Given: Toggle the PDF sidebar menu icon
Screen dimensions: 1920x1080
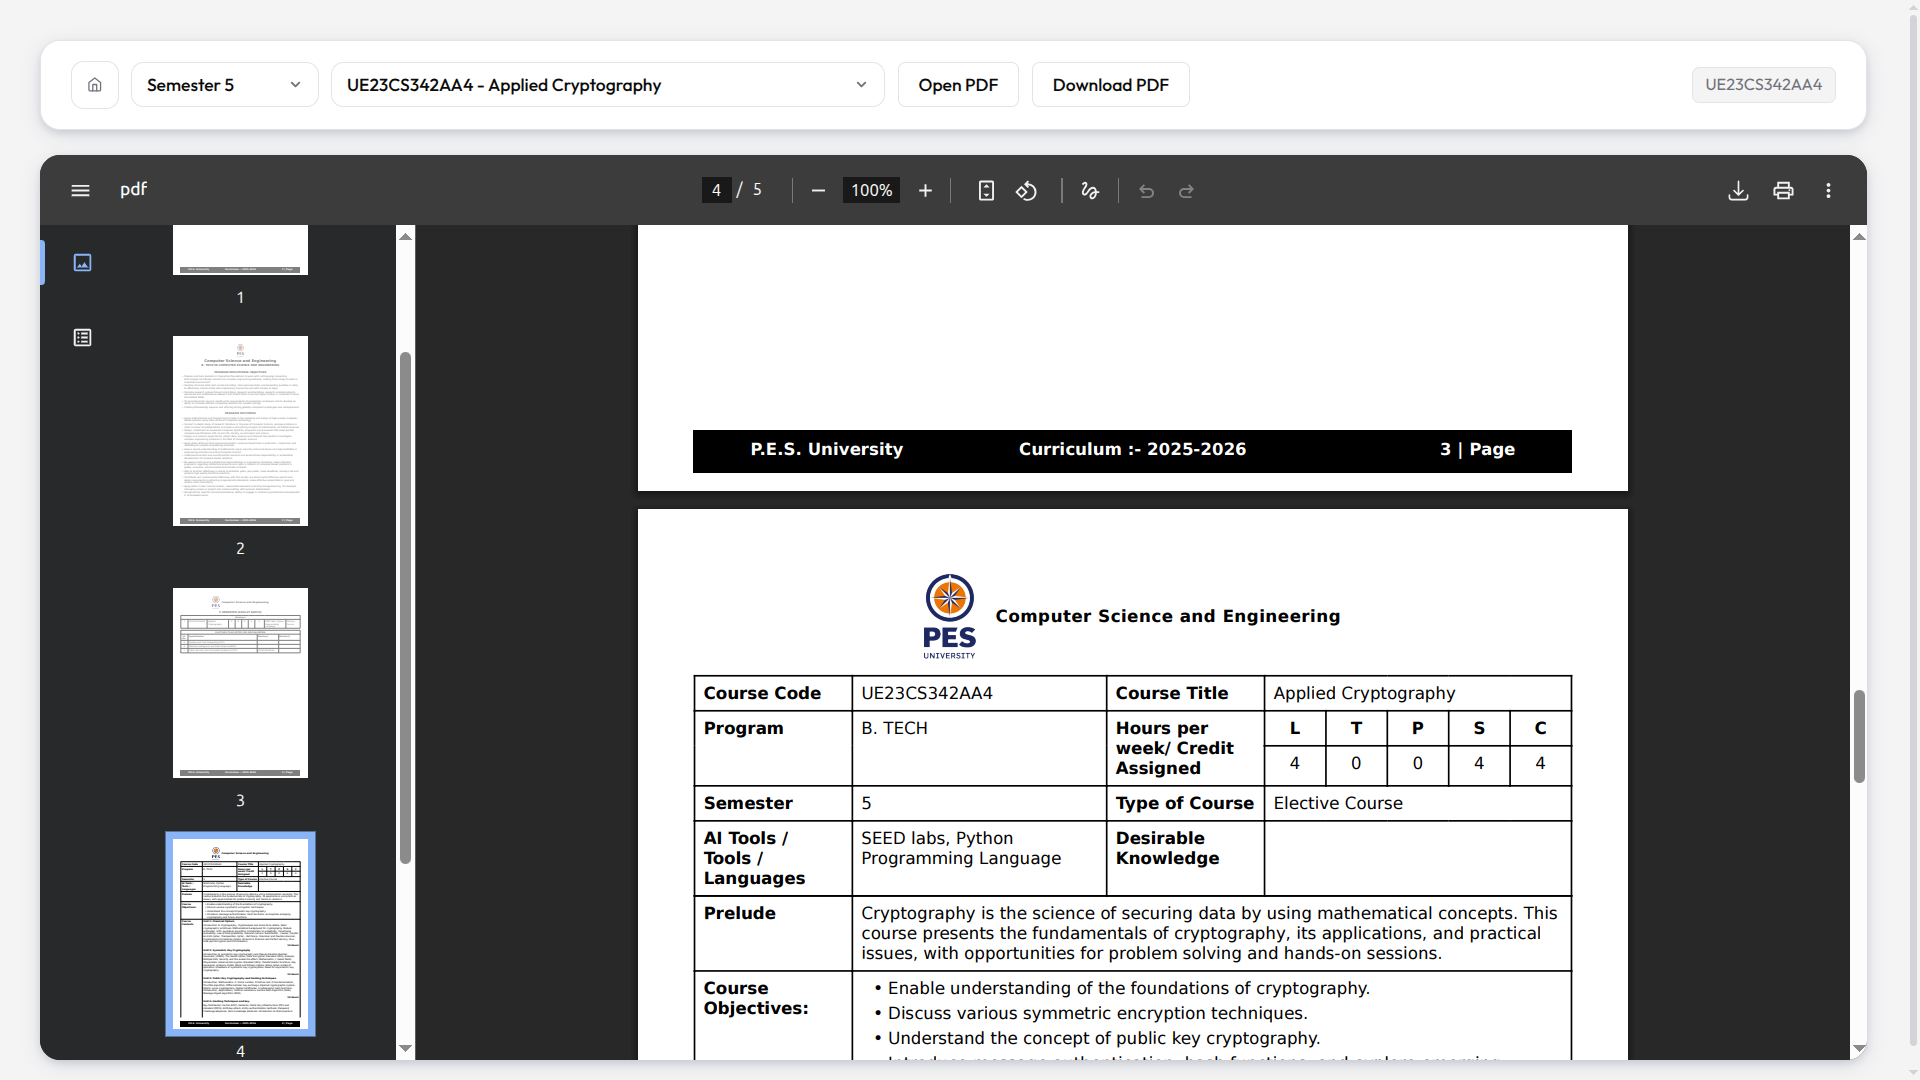Looking at the screenshot, I should coord(81,190).
